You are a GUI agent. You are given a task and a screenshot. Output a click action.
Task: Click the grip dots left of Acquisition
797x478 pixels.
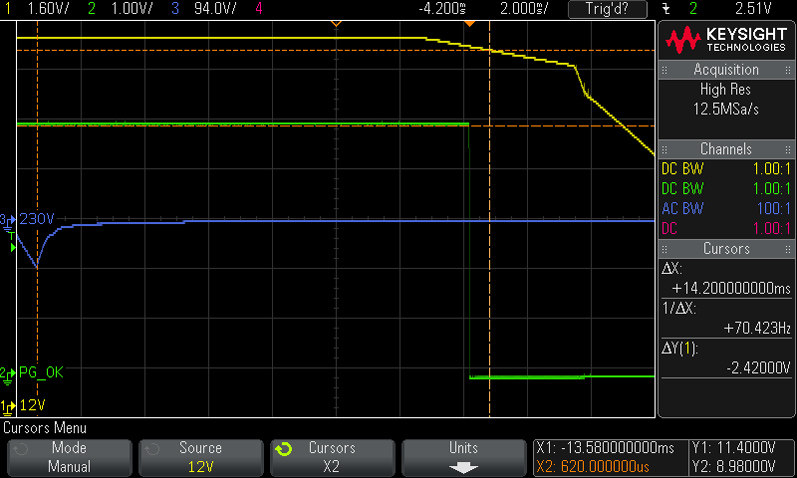(x=664, y=70)
